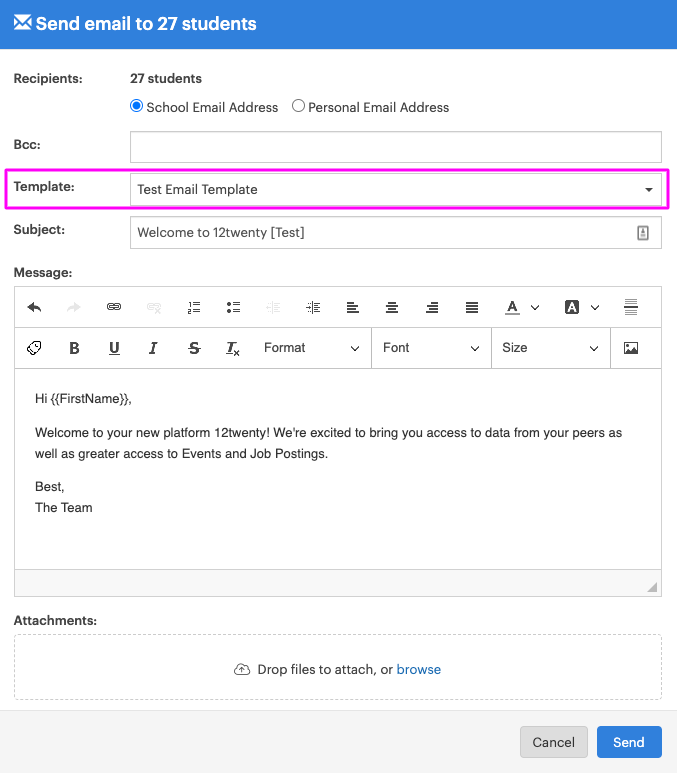Toggle bold formatting
Screen dimensions: 677x773
tap(74, 348)
